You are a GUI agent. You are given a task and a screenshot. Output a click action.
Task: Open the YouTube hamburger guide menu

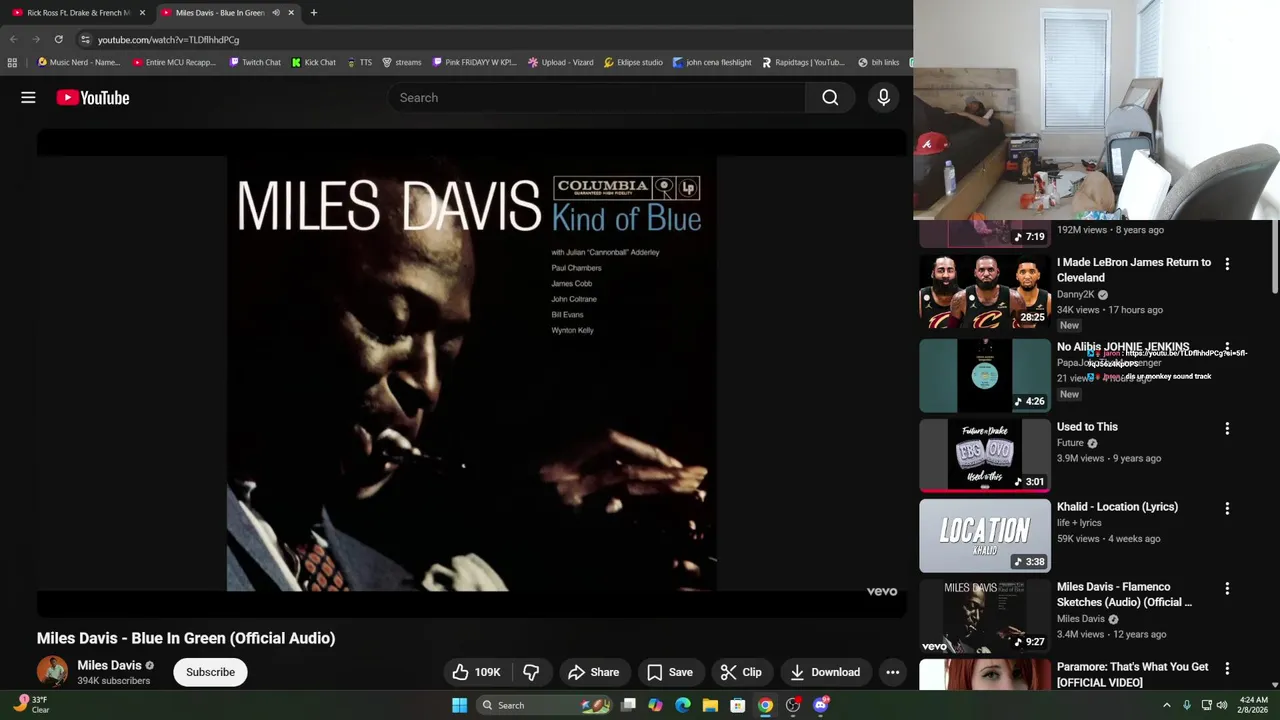click(28, 97)
